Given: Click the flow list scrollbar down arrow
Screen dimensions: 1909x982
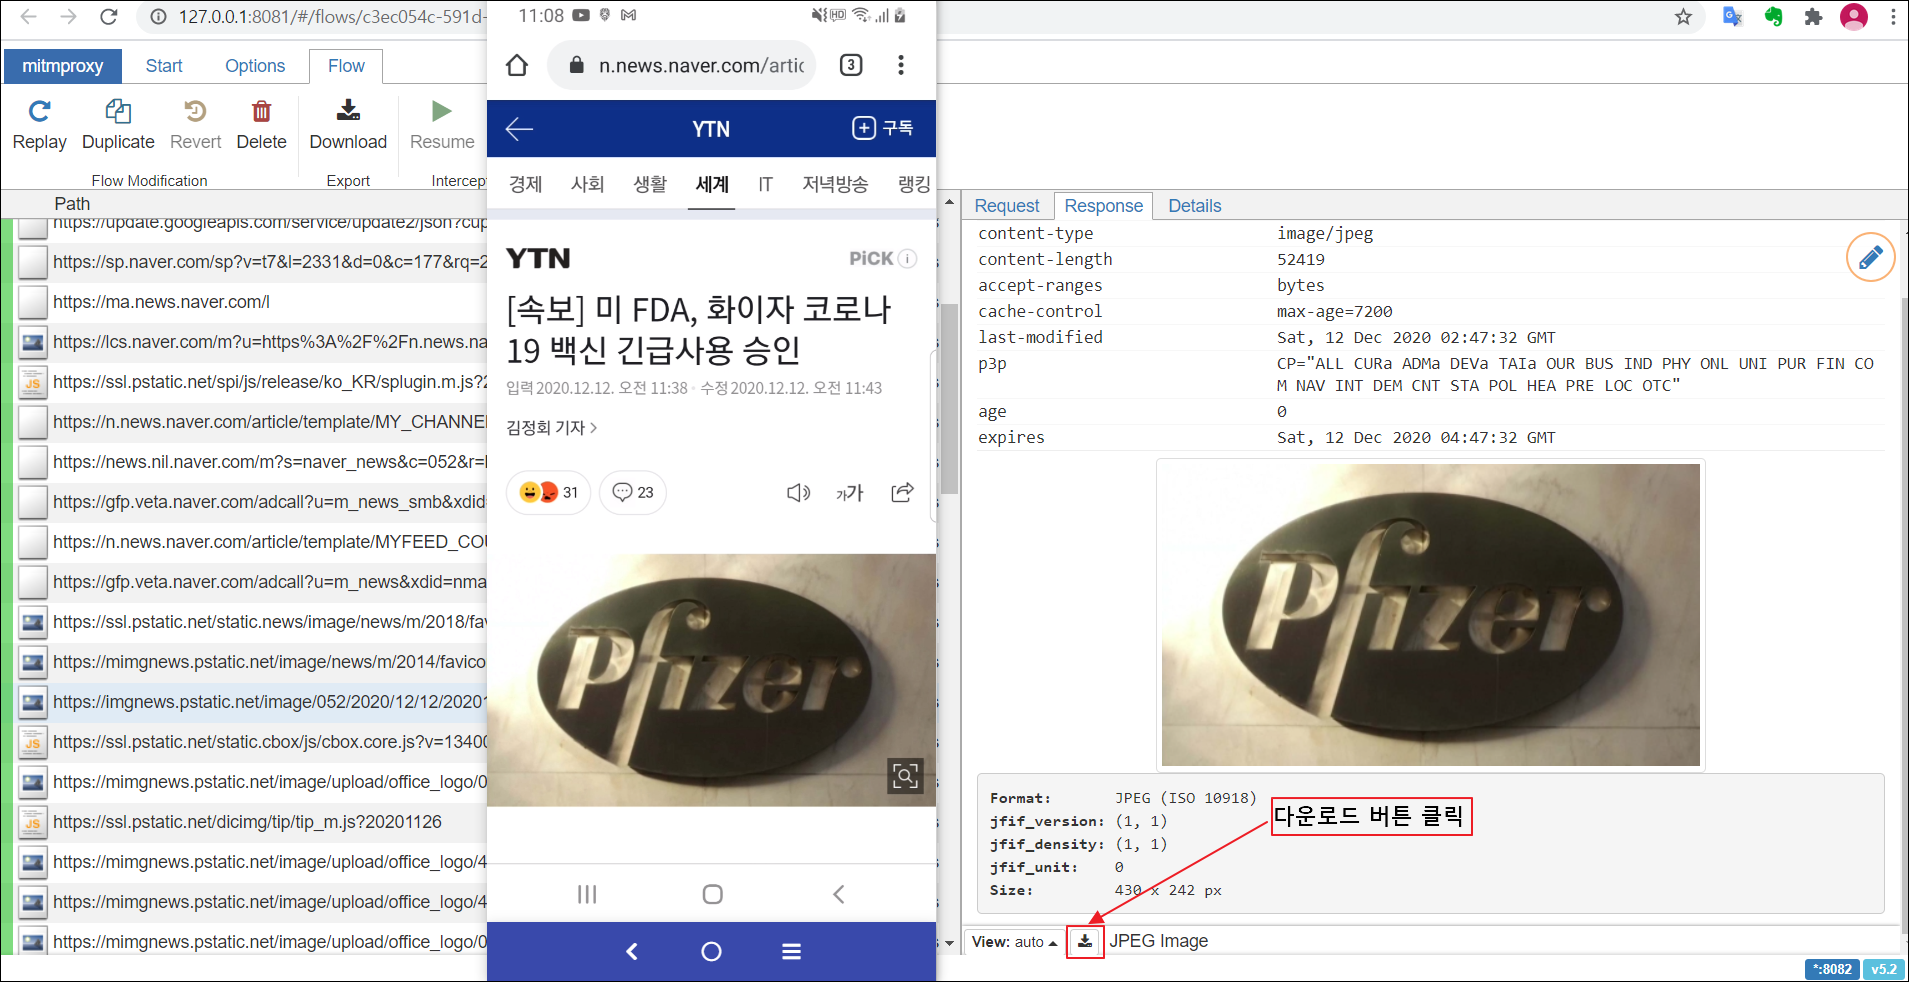Looking at the screenshot, I should click(x=949, y=942).
